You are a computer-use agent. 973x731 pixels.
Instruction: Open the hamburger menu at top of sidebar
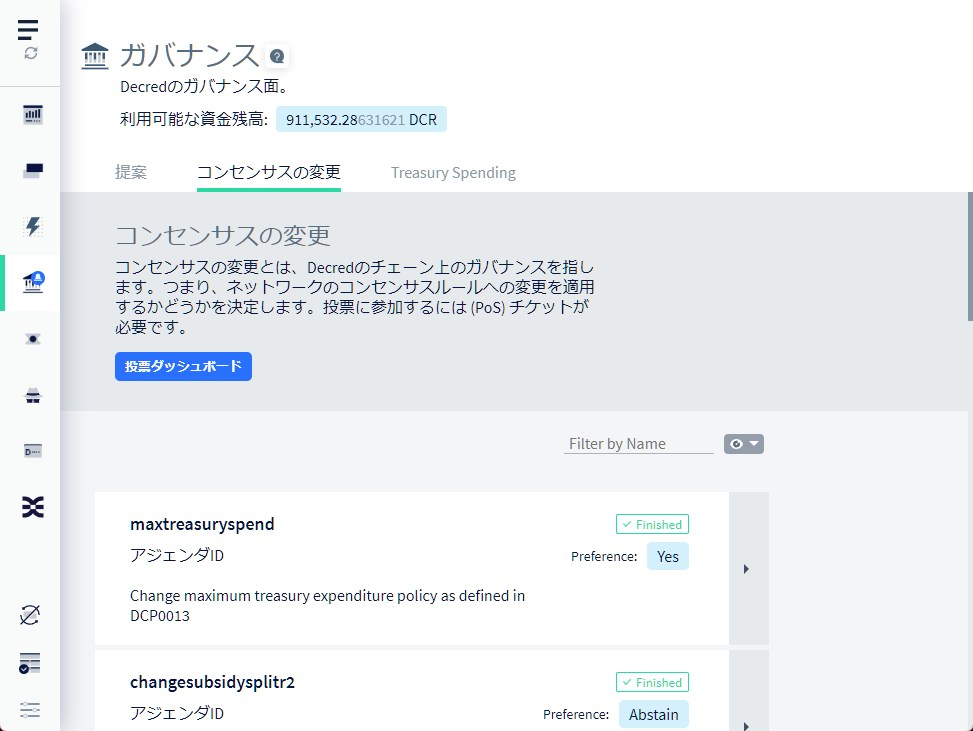coord(28,29)
